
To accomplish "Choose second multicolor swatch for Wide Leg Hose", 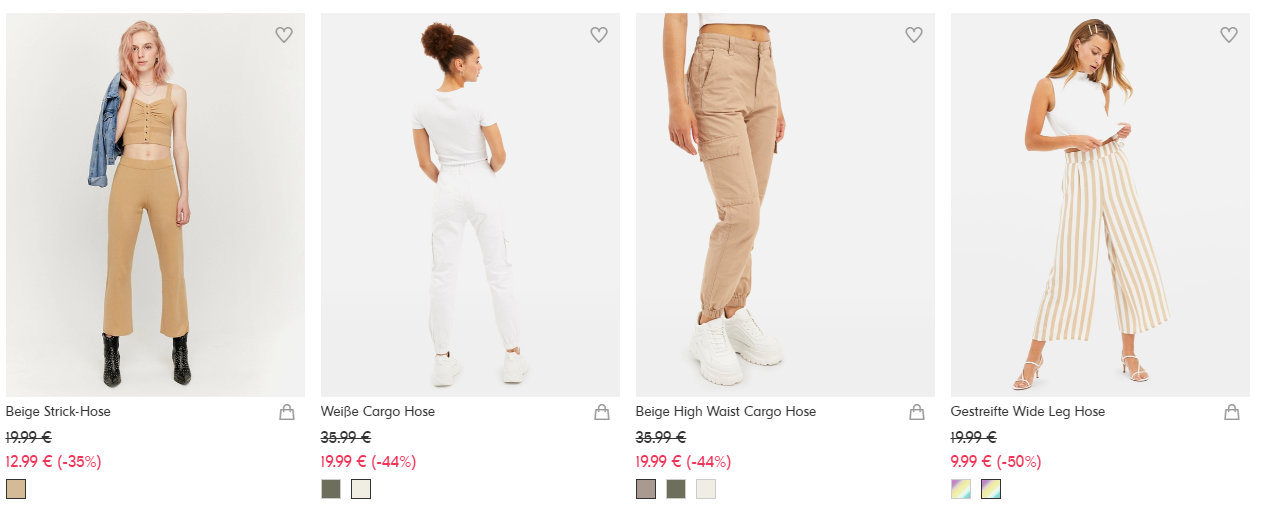I will point(991,489).
